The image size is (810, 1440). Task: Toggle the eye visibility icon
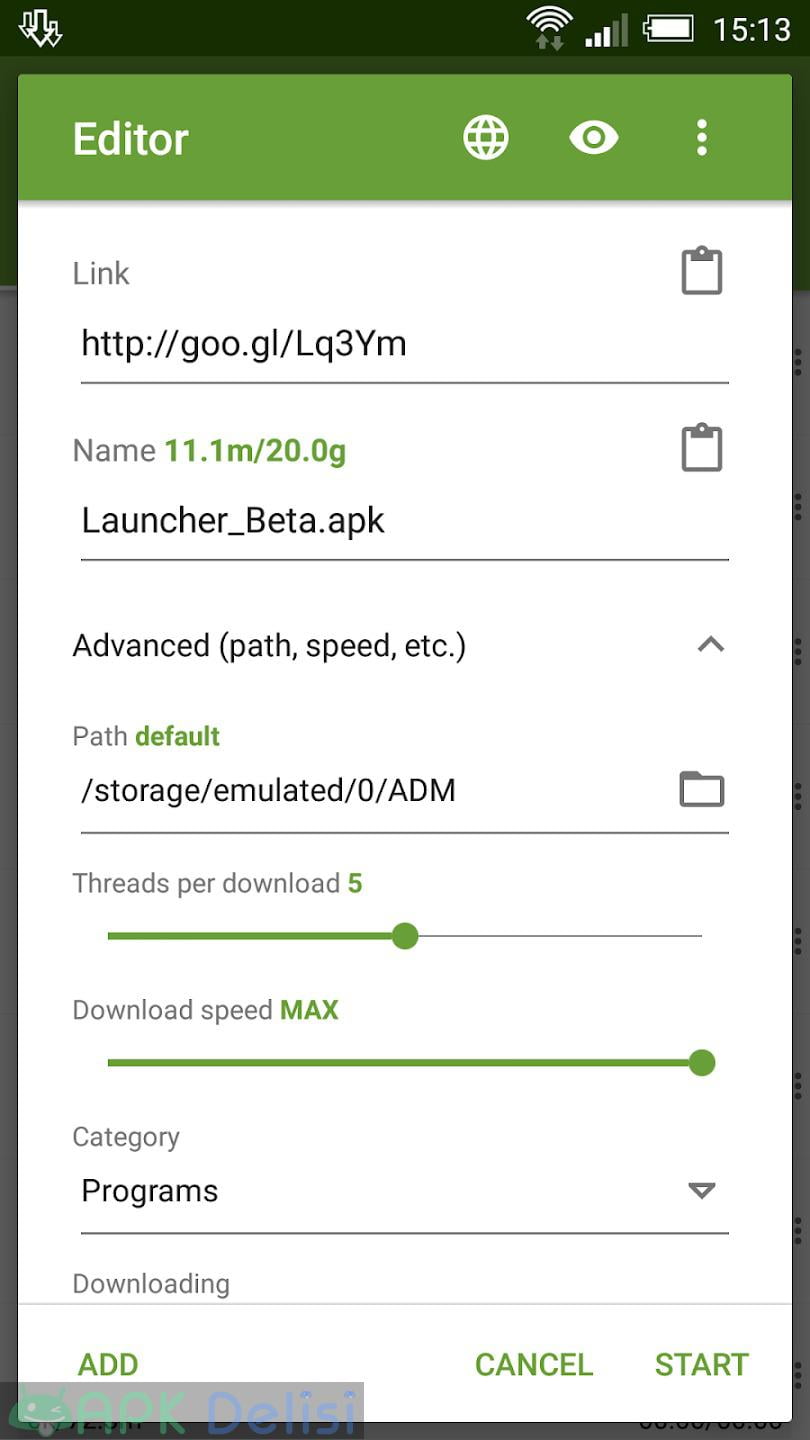point(594,137)
